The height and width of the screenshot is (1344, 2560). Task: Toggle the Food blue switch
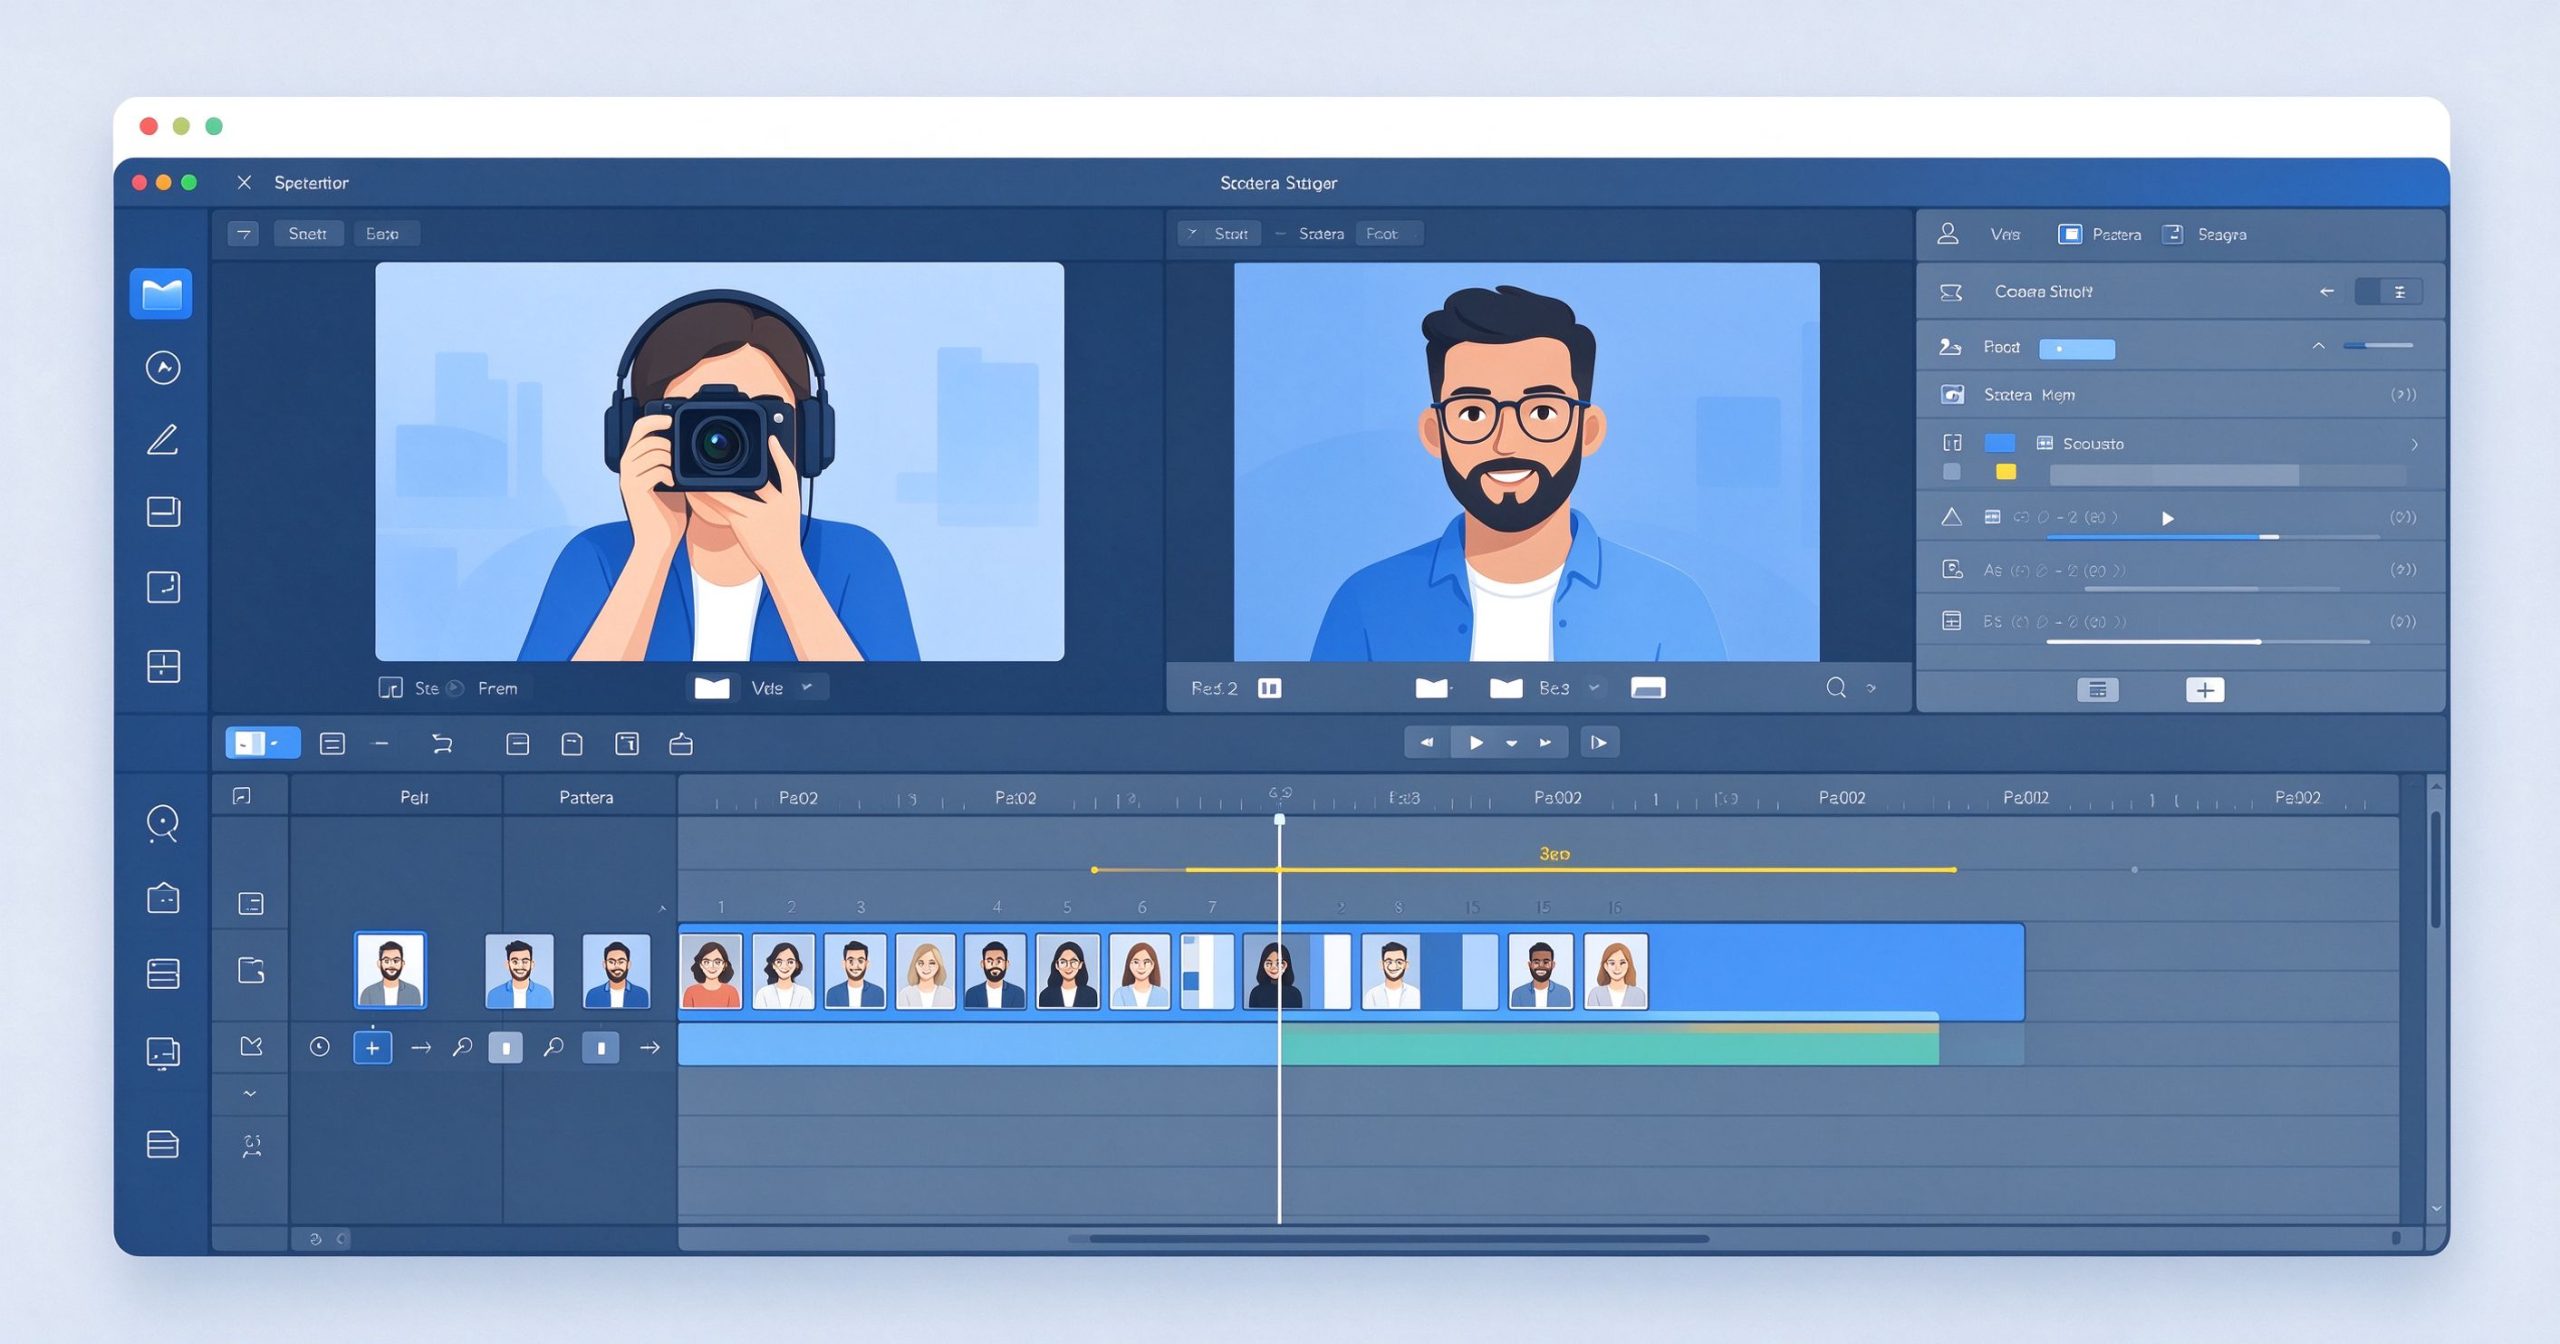point(2077,348)
